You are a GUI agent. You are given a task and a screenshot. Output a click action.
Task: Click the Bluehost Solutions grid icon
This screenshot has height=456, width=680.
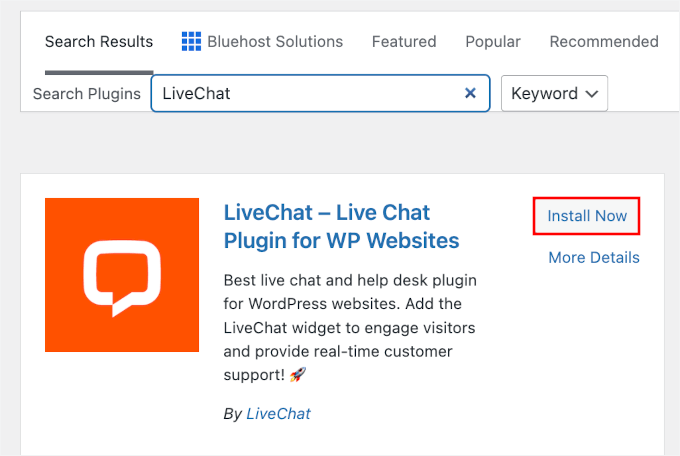pos(191,41)
